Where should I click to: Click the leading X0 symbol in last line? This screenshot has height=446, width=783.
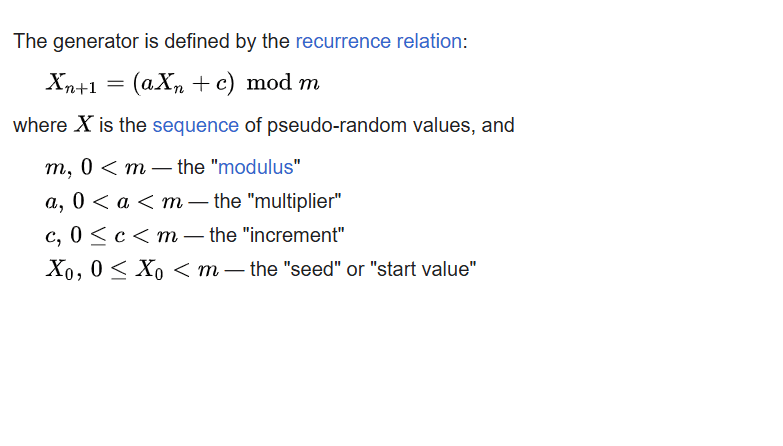tap(60, 270)
